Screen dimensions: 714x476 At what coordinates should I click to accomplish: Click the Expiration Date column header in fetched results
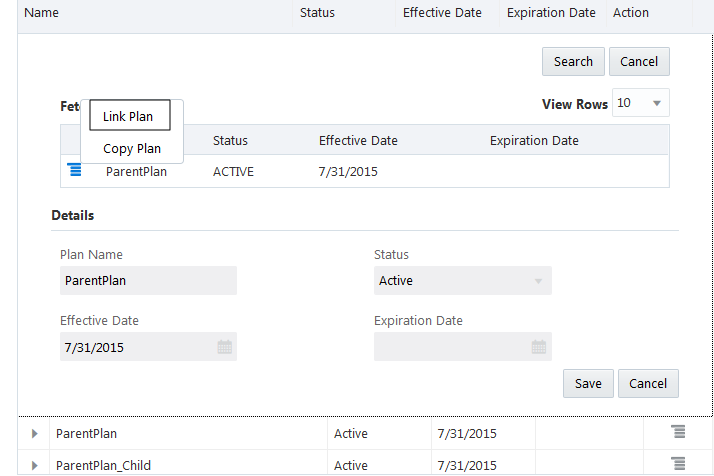click(x=534, y=141)
